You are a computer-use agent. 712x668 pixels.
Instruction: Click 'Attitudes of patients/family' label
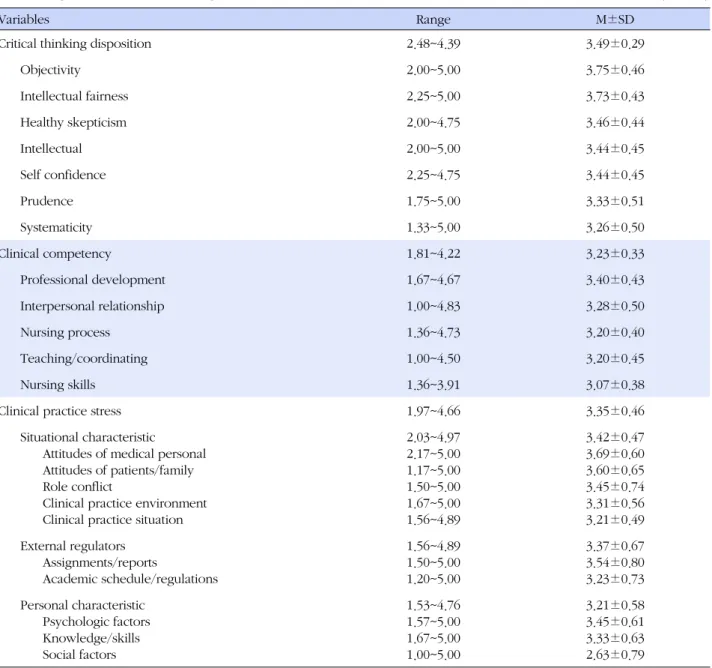point(118,470)
